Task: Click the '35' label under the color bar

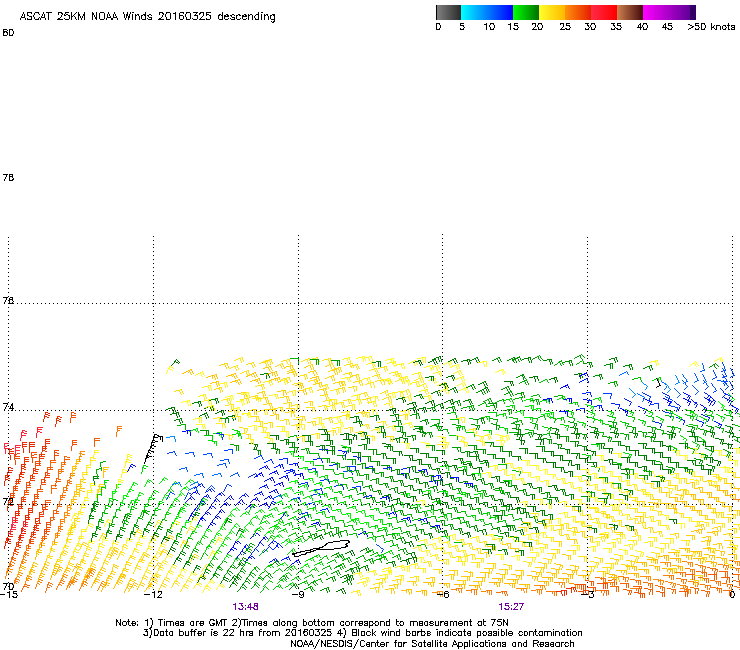Action: [616, 27]
